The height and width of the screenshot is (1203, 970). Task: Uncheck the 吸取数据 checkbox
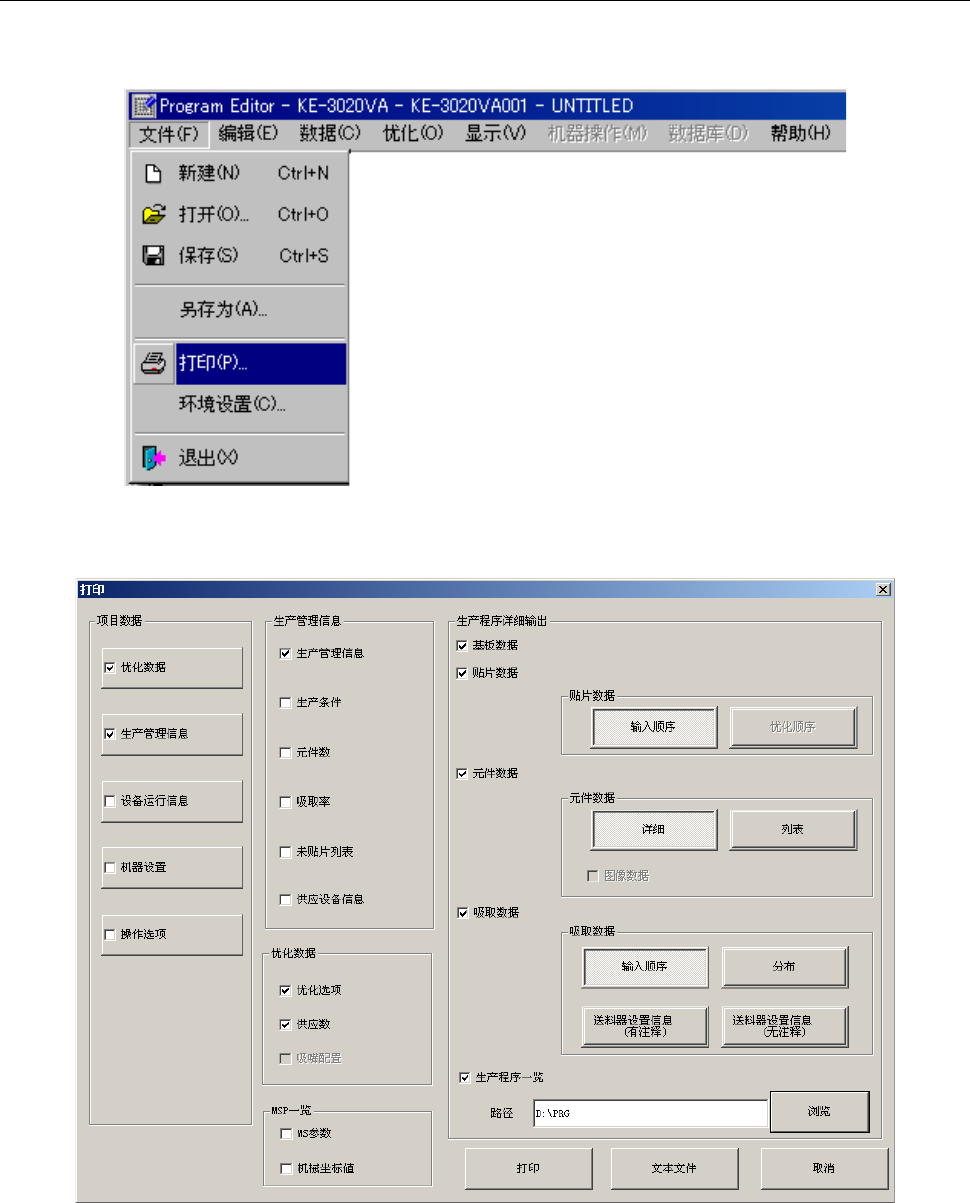tap(462, 912)
